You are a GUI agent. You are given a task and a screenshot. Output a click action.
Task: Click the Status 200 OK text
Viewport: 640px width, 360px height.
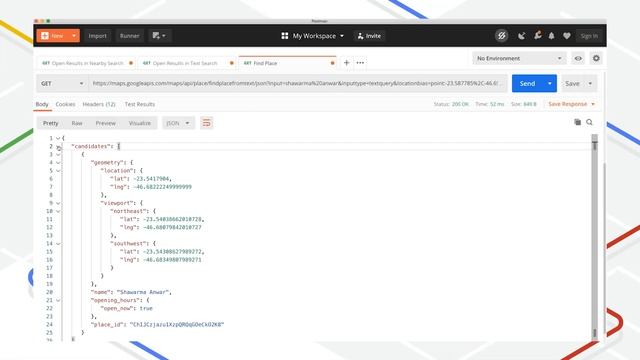point(451,104)
